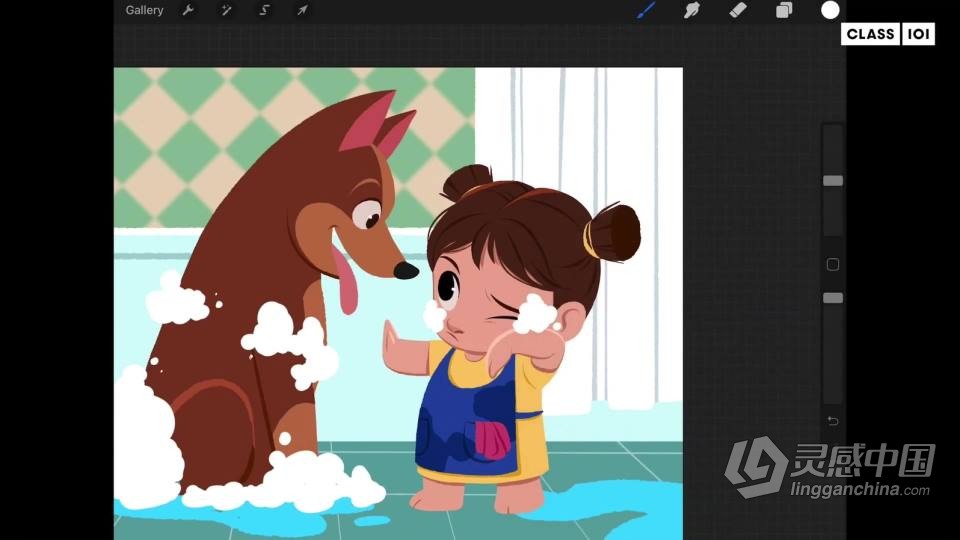Select the Eraser tool
This screenshot has width=960, height=540.
coord(738,10)
